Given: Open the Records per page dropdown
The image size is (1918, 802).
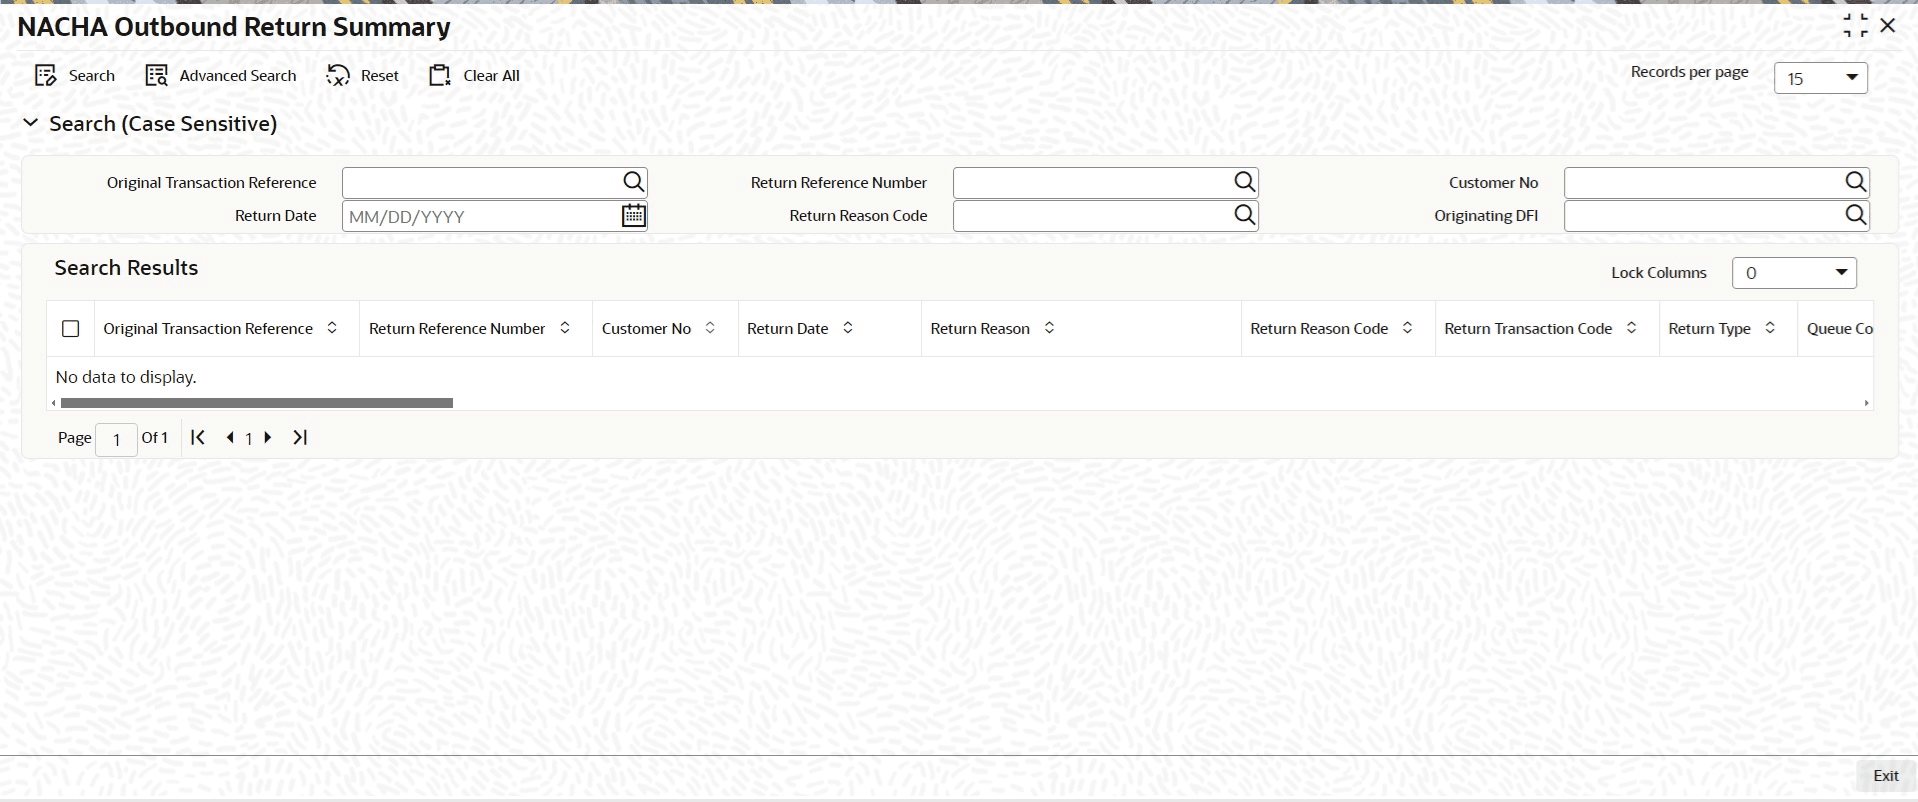Looking at the screenshot, I should pyautogui.click(x=1820, y=78).
